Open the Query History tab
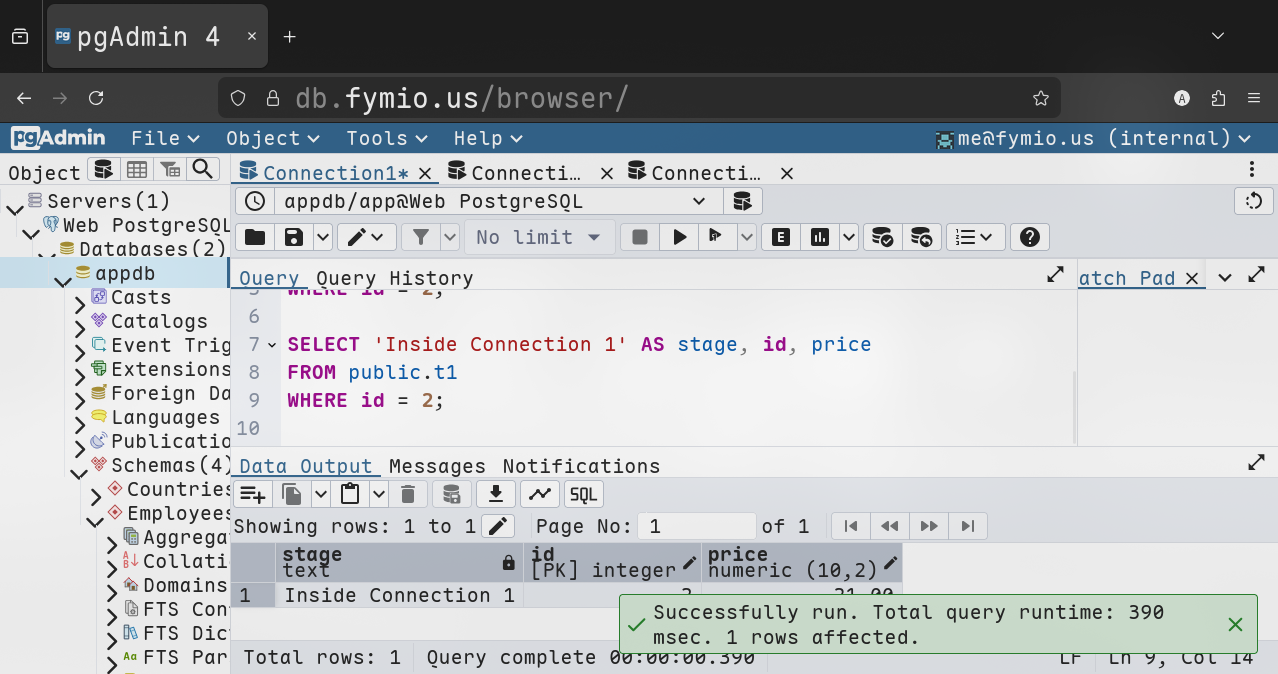Screen dimensions: 1278x674 click(394, 278)
